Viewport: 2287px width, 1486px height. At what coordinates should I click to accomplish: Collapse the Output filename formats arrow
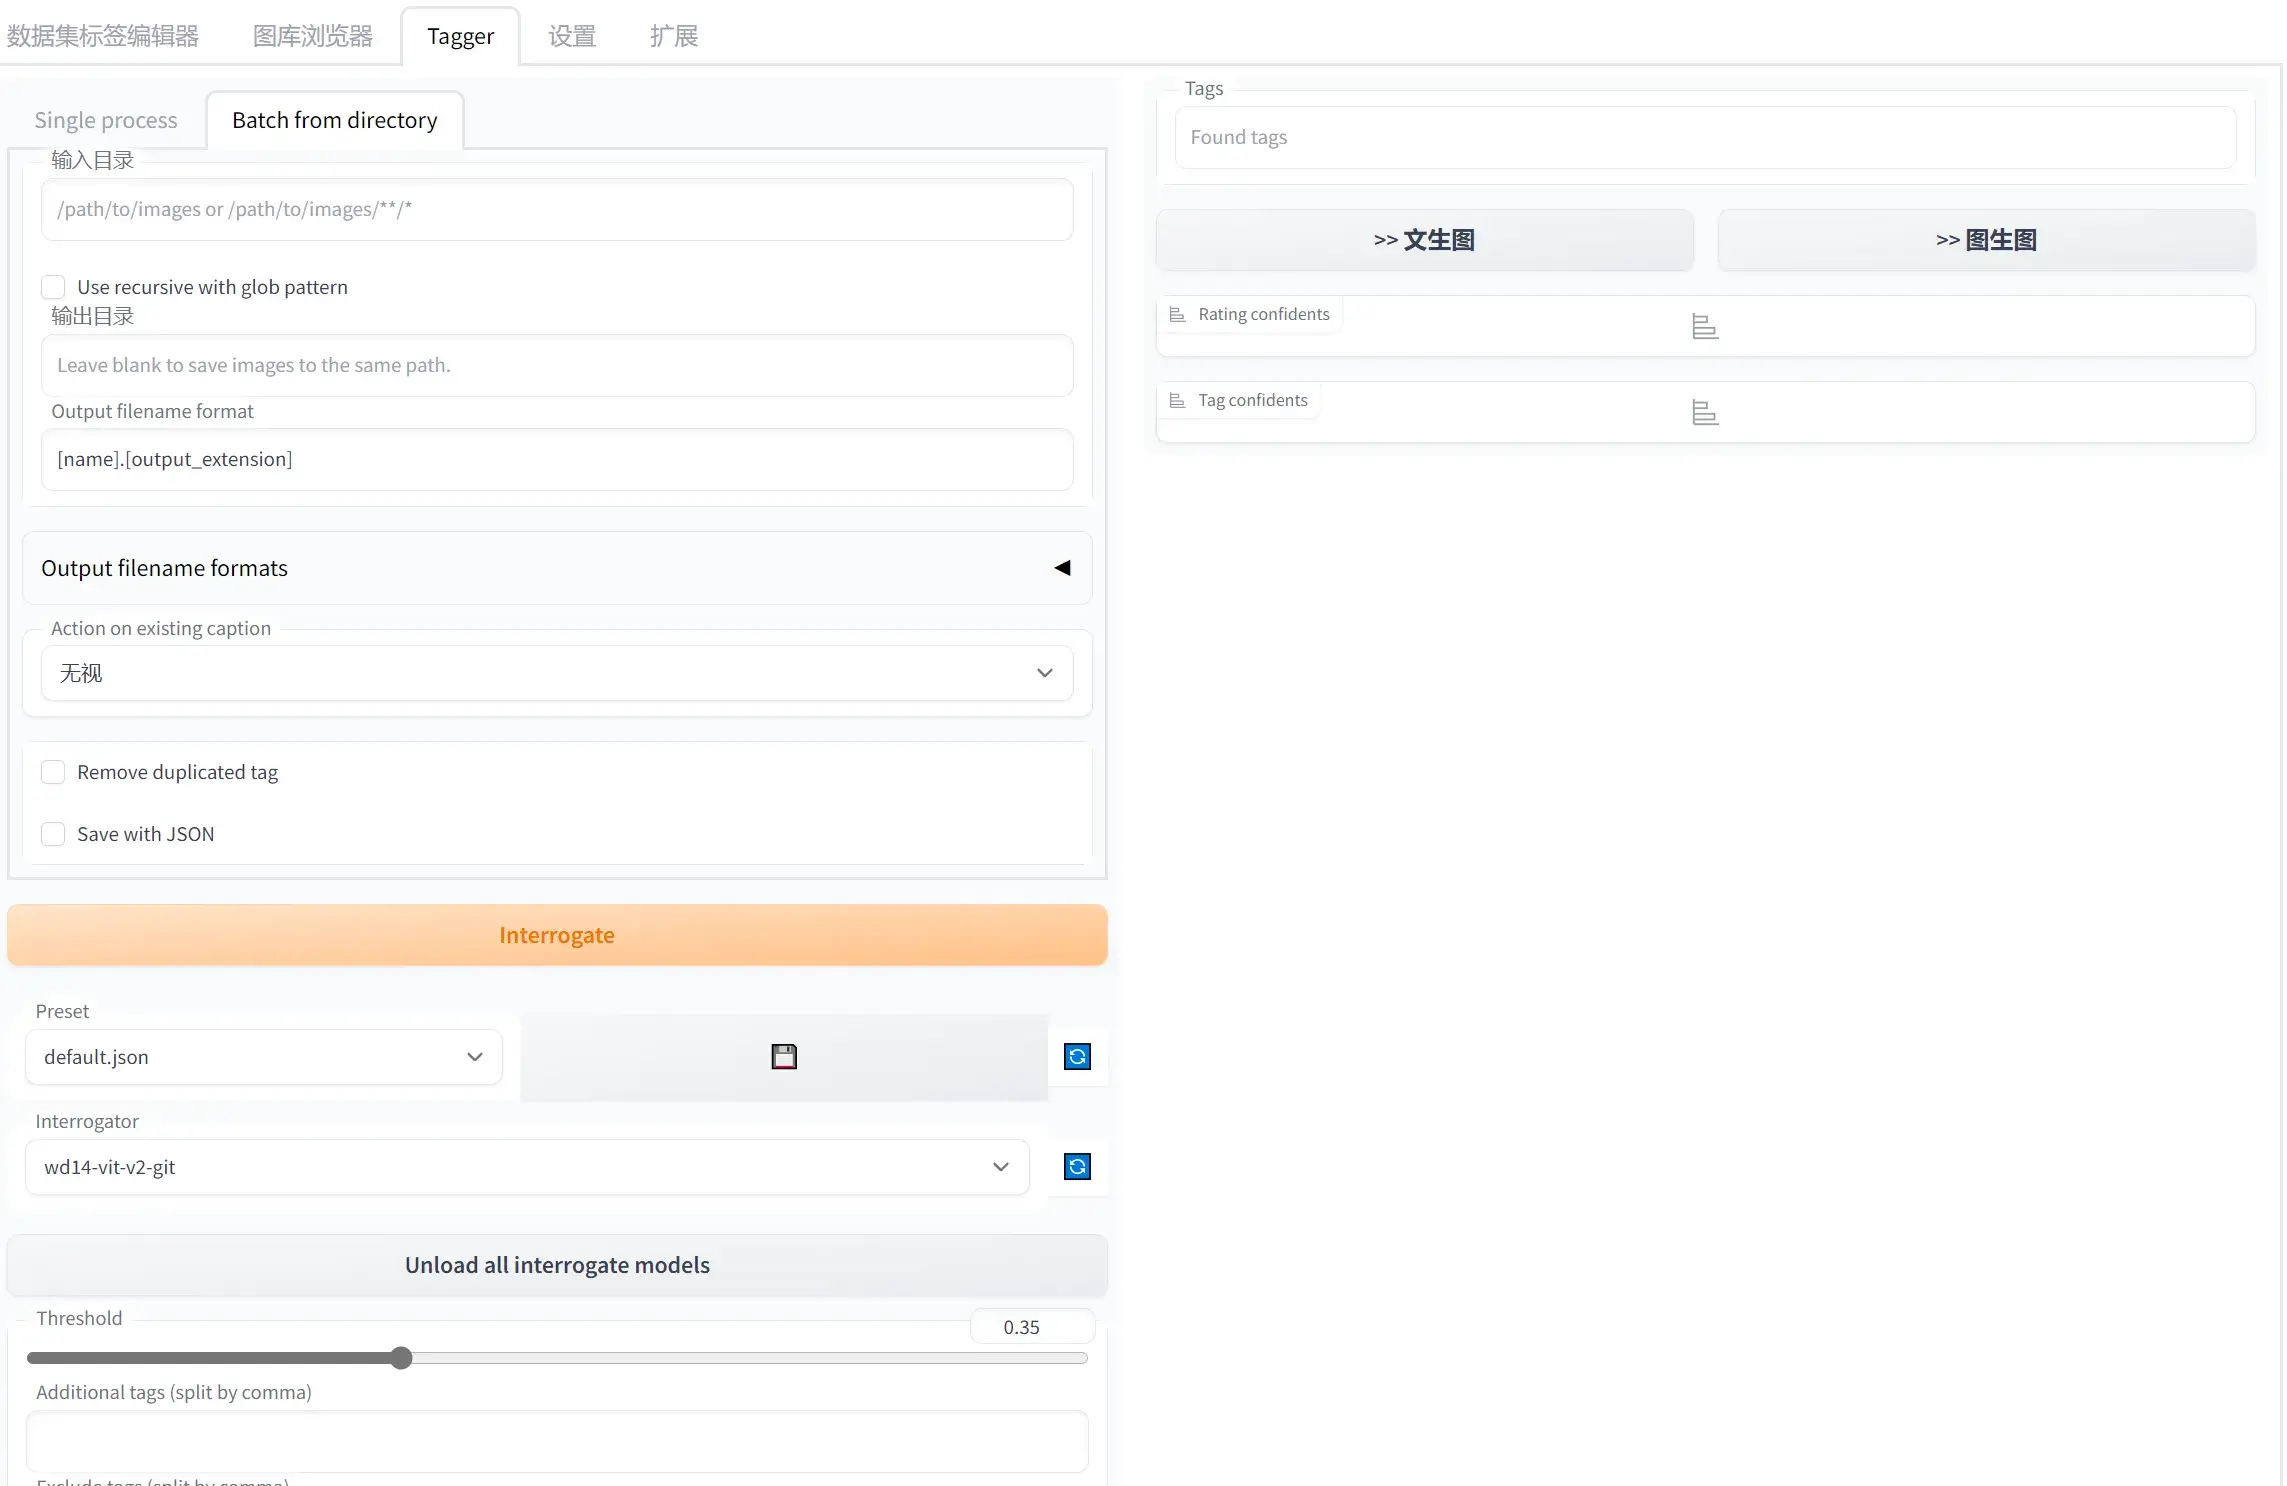[x=1062, y=568]
